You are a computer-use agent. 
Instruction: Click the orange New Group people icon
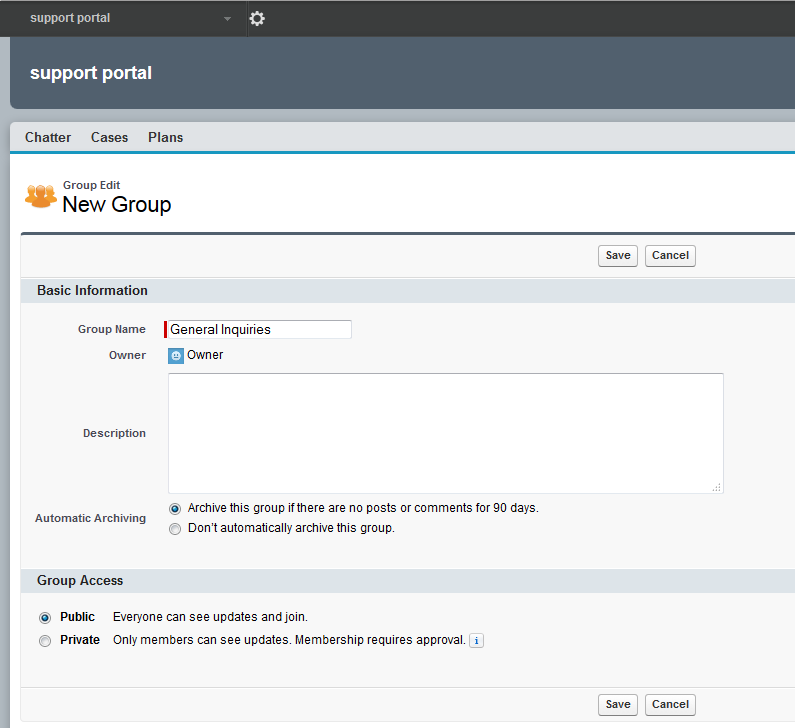coord(41,196)
